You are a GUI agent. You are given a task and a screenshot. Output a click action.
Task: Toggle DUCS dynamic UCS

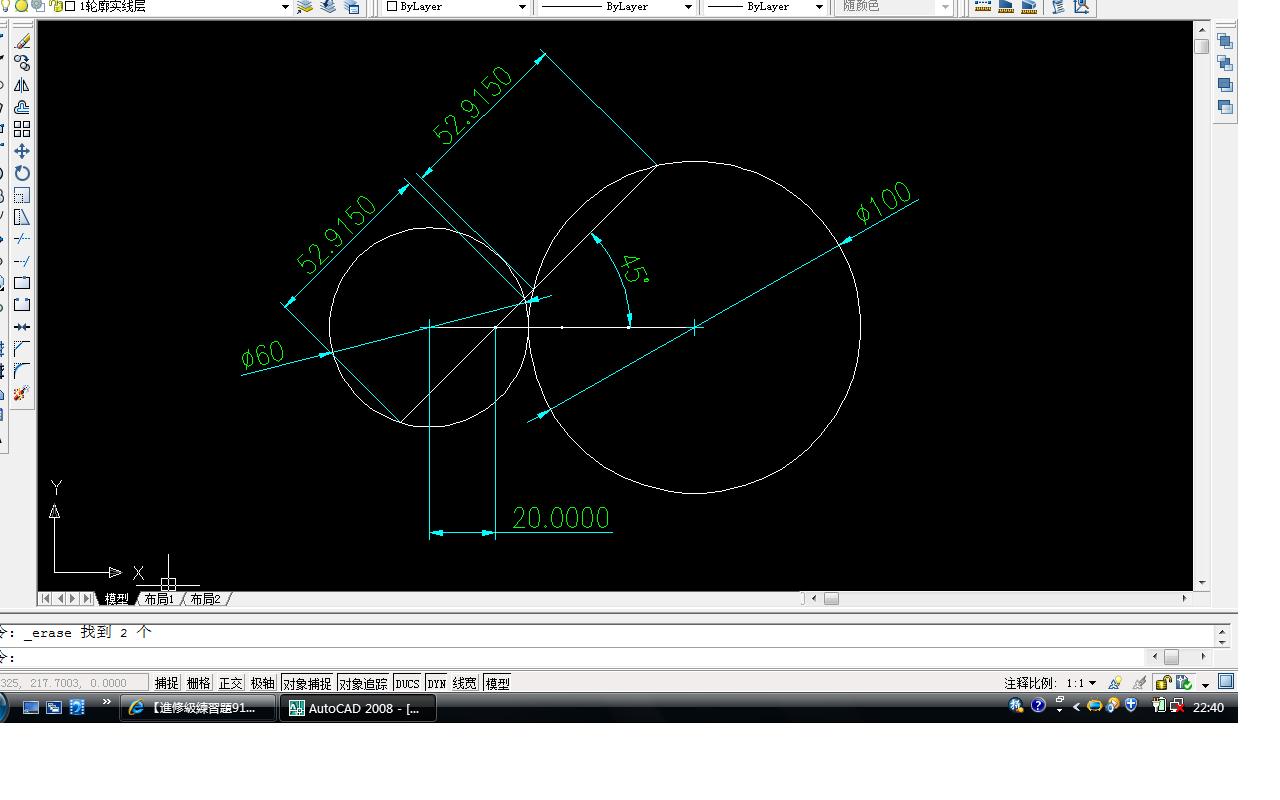pyautogui.click(x=407, y=683)
